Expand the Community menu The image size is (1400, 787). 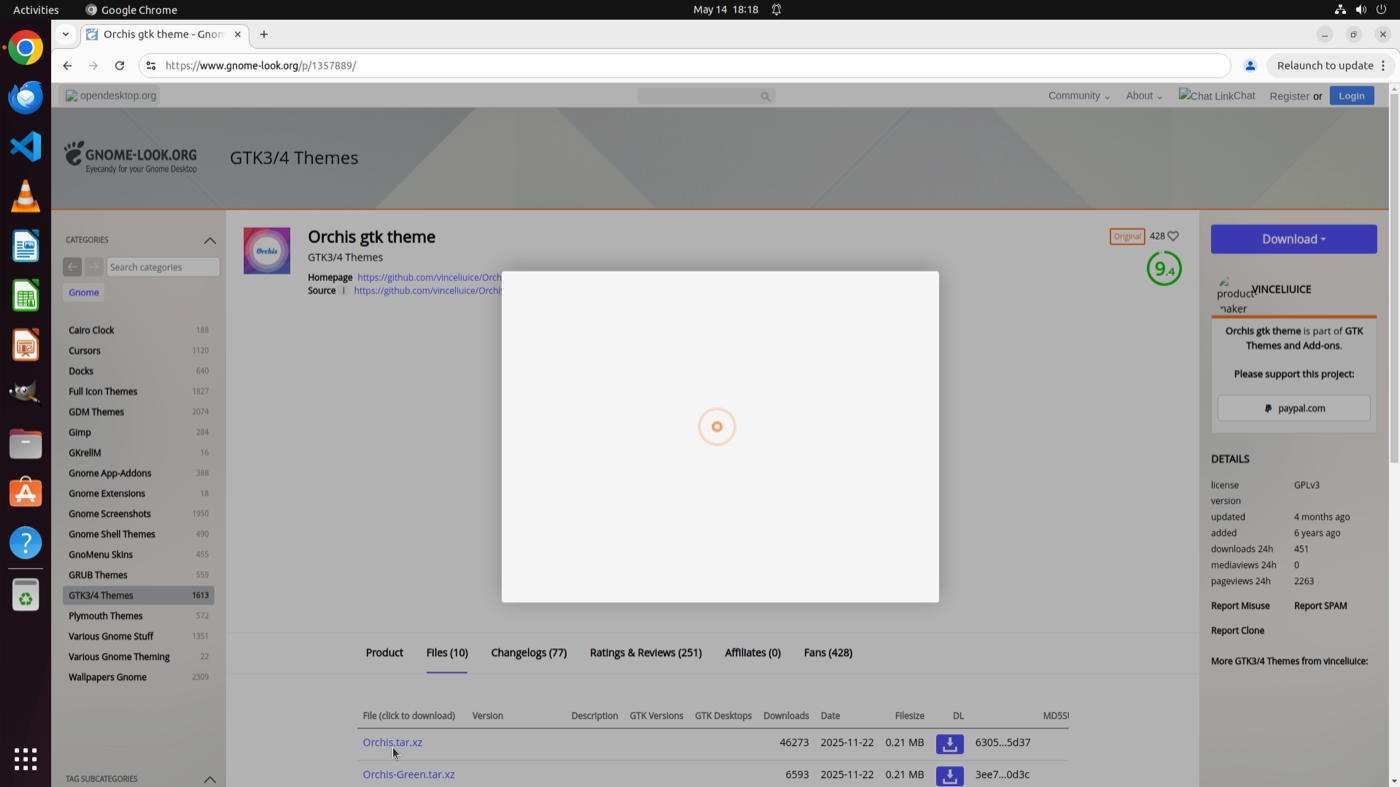point(1079,96)
